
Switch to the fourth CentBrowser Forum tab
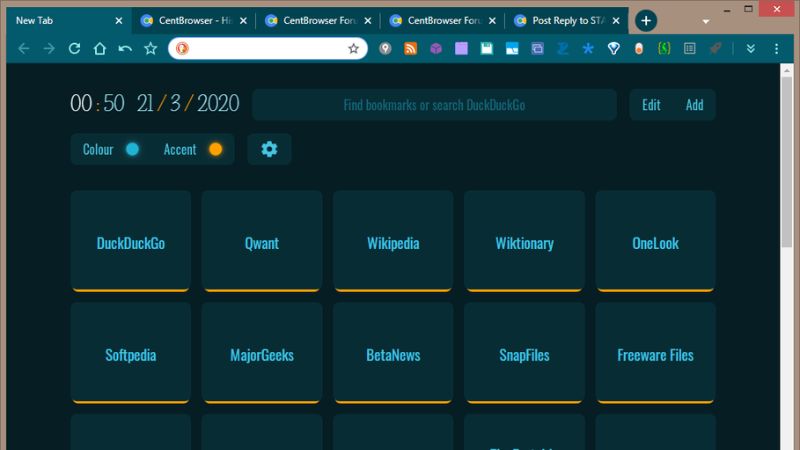coord(443,21)
